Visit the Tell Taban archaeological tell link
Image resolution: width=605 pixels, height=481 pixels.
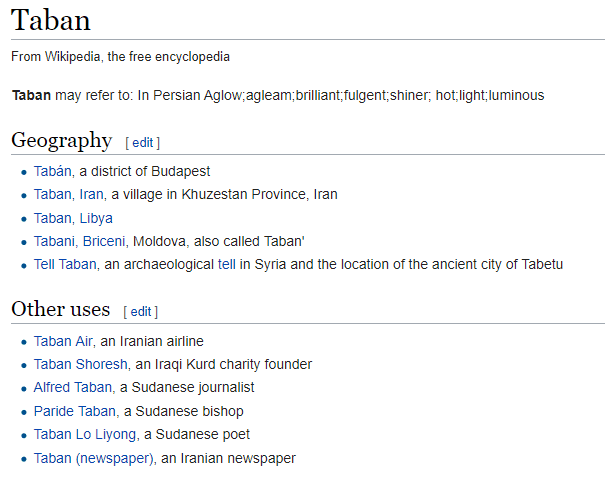click(x=64, y=264)
